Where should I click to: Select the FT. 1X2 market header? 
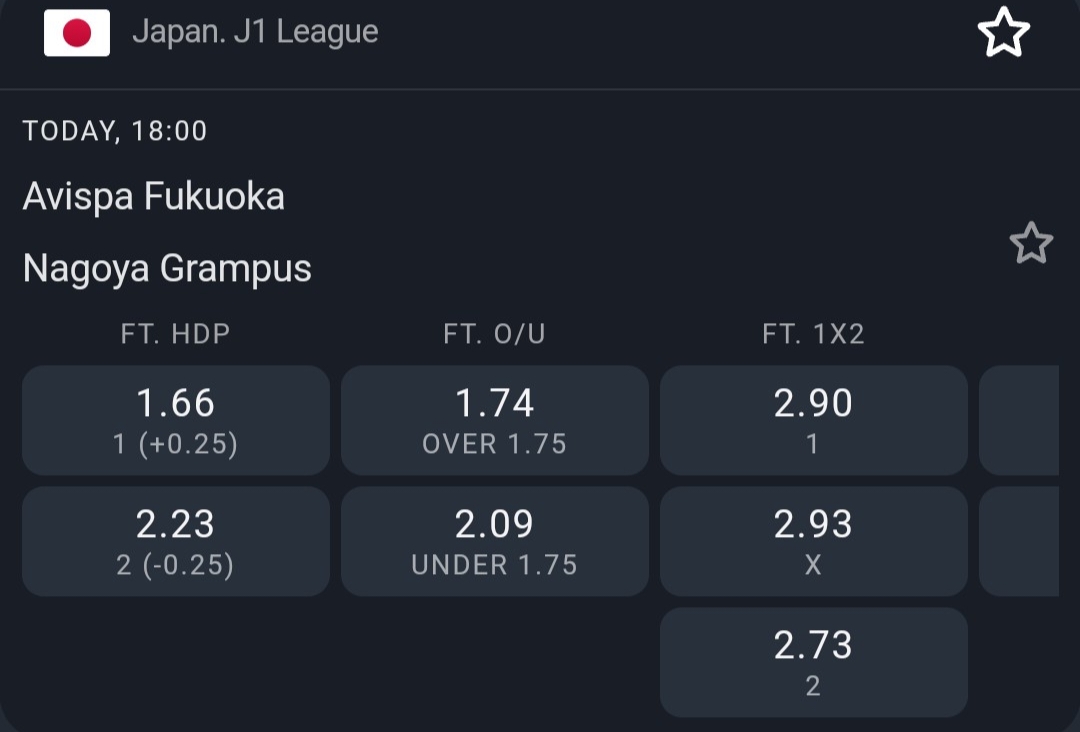(x=813, y=335)
